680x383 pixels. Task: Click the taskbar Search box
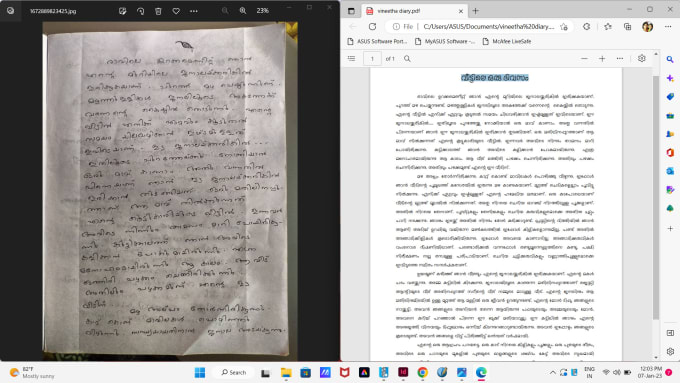[x=233, y=372]
